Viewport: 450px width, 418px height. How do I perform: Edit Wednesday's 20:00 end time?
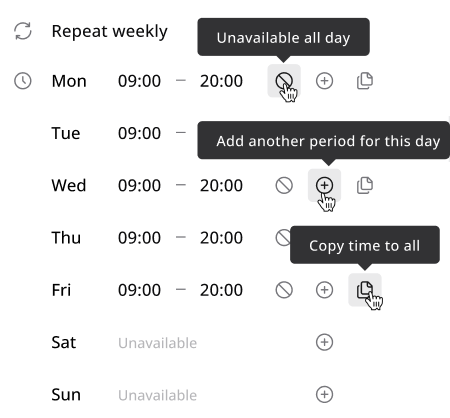click(x=221, y=185)
